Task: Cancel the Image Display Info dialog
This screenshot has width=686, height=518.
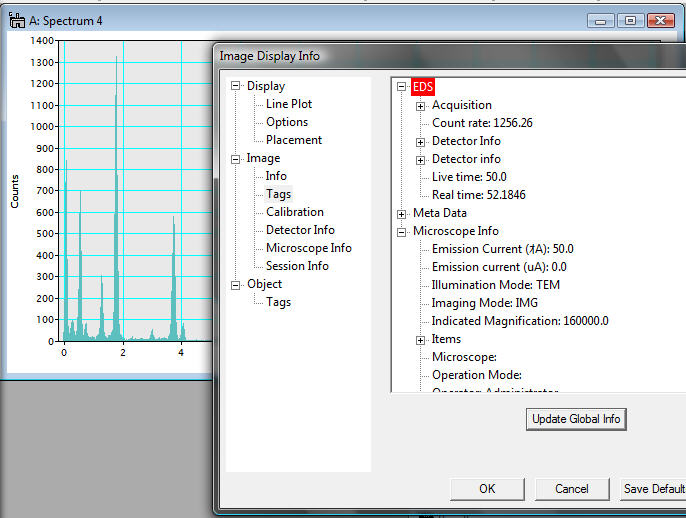Action: click(x=572, y=489)
